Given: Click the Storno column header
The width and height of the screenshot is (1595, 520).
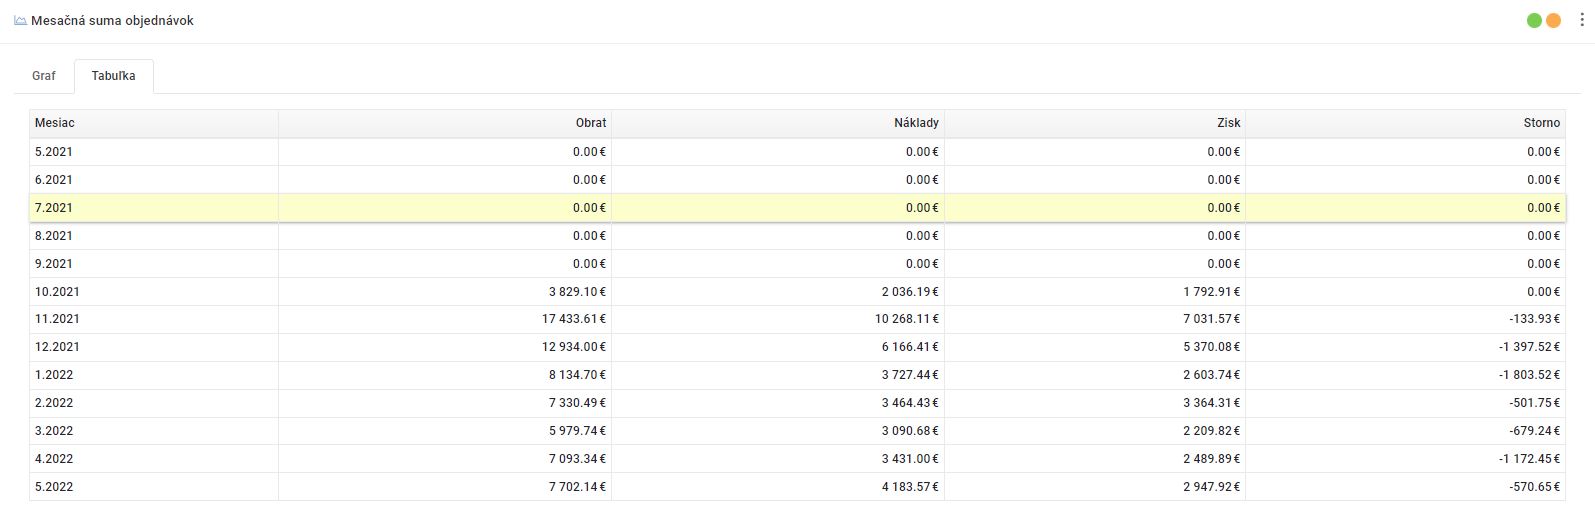Looking at the screenshot, I should click(1541, 123).
